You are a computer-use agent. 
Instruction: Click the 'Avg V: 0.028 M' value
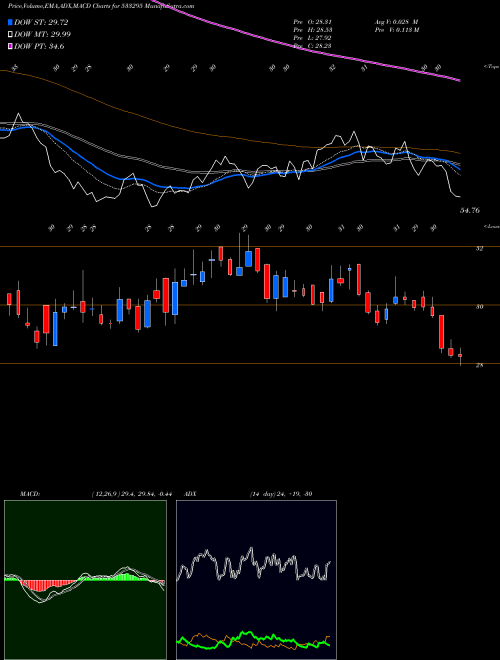396,22
